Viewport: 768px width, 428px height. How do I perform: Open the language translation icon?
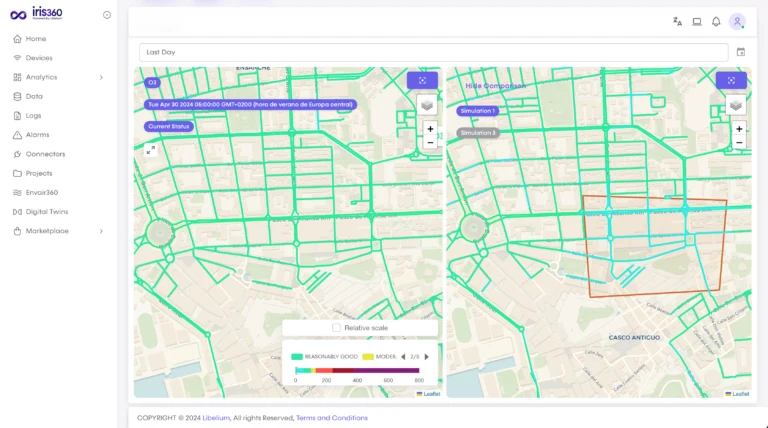click(x=677, y=22)
